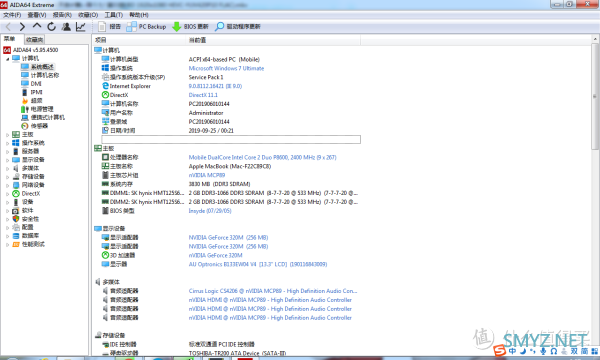Click the 数据库 database icon in tree

[x=16, y=236]
